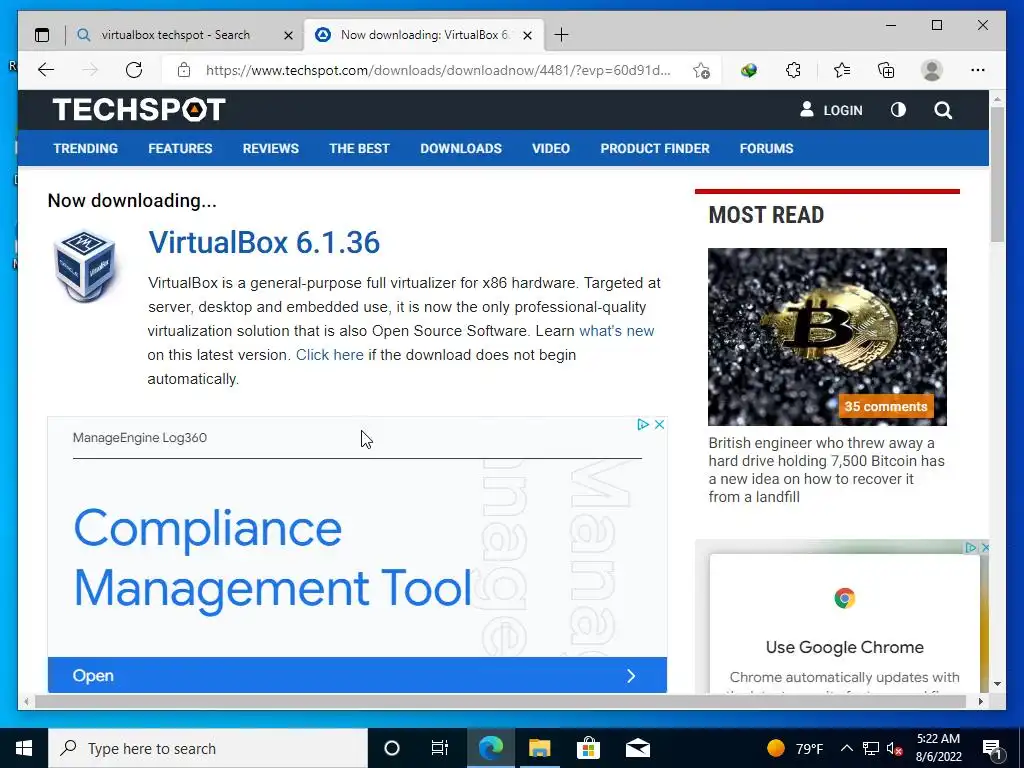Open the Windows Start menu
The width and height of the screenshot is (1024, 768).
point(24,748)
